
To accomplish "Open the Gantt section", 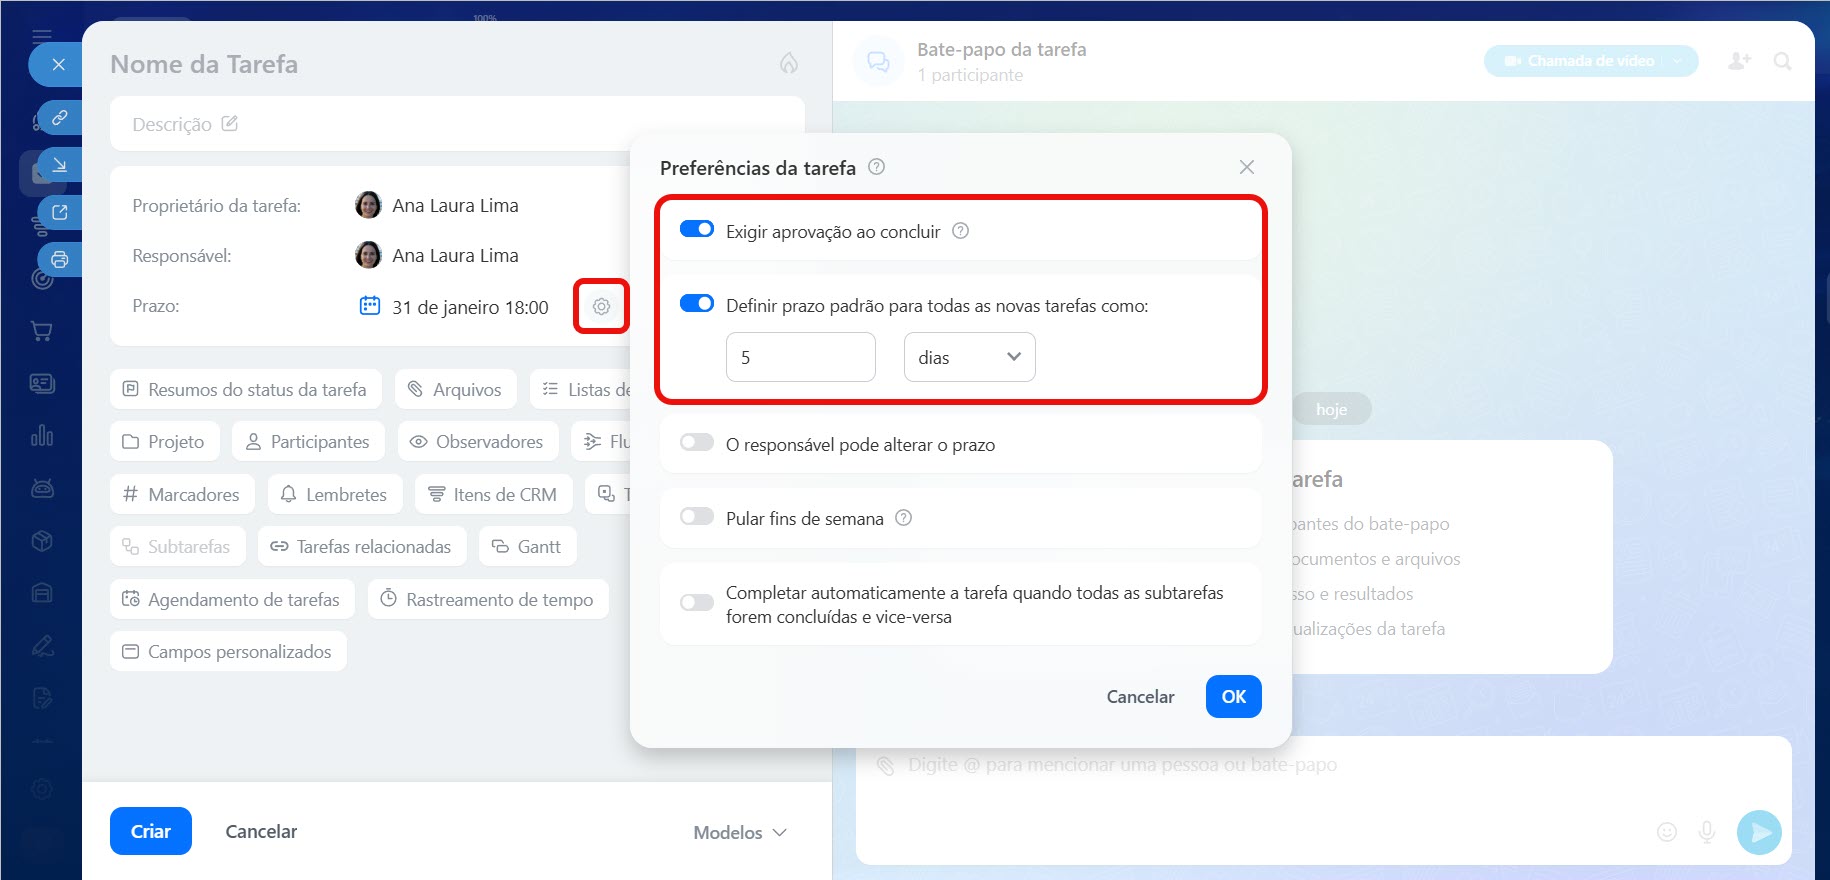I will (x=527, y=547).
